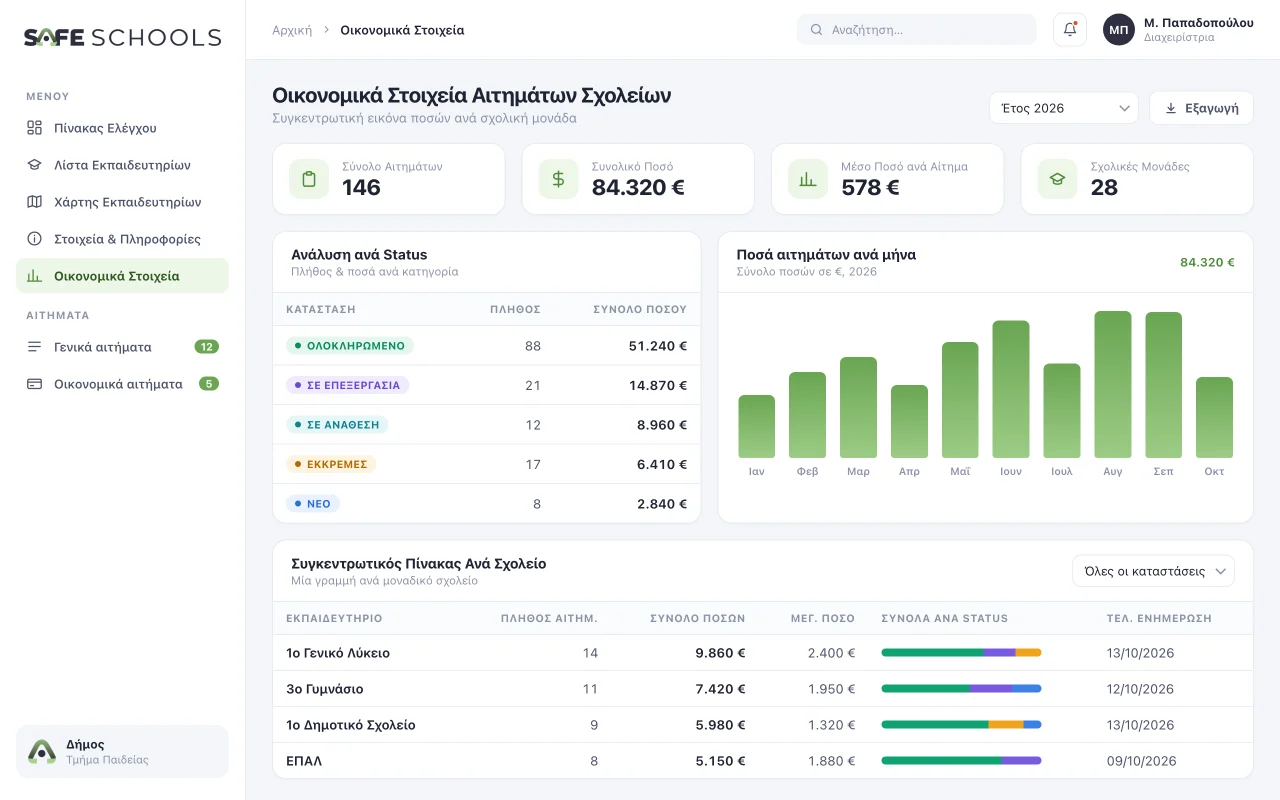Click the Safe Schools logo

pyautogui.click(x=122, y=37)
